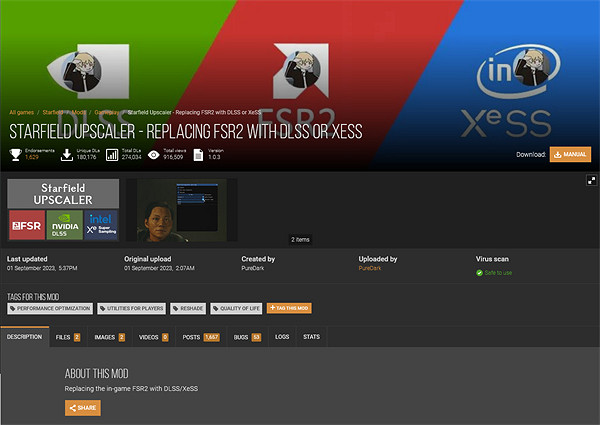600x425 pixels.
Task: Open the Starfield Upscaler gallery thumbnail
Action: pos(63,209)
